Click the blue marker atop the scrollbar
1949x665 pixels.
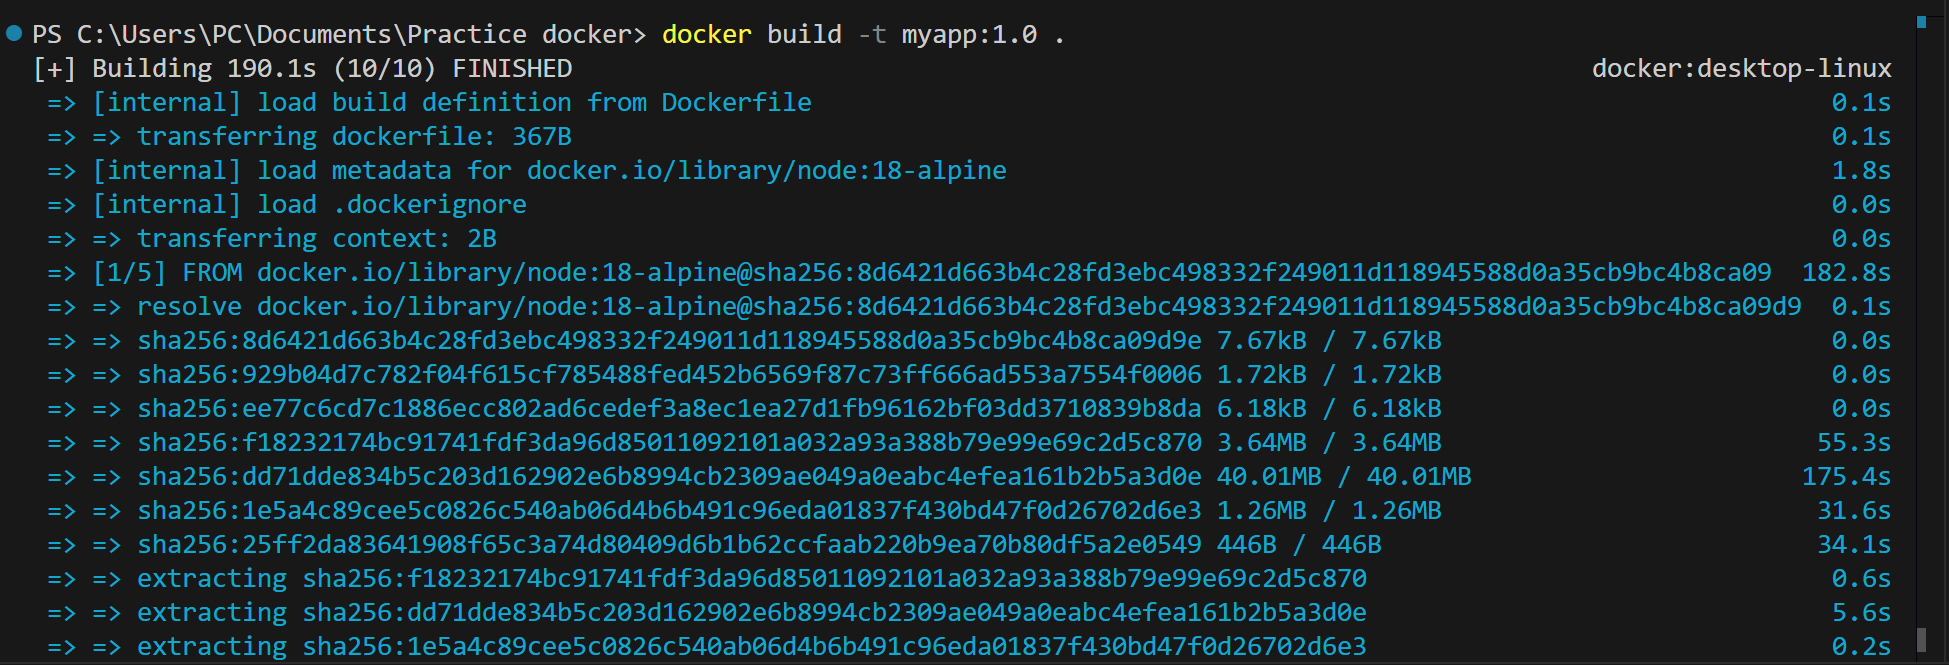click(1921, 22)
